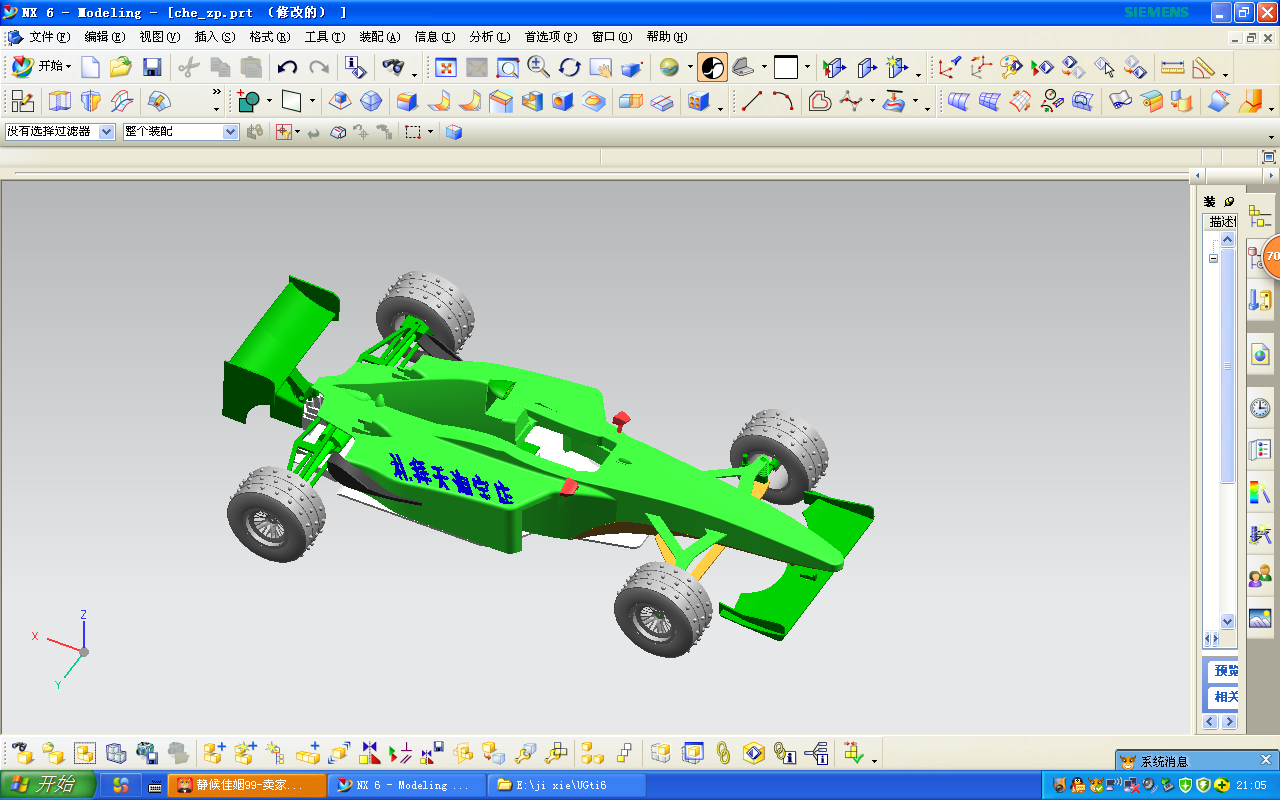
Task: Click the Undo arrow icon
Action: [288, 68]
